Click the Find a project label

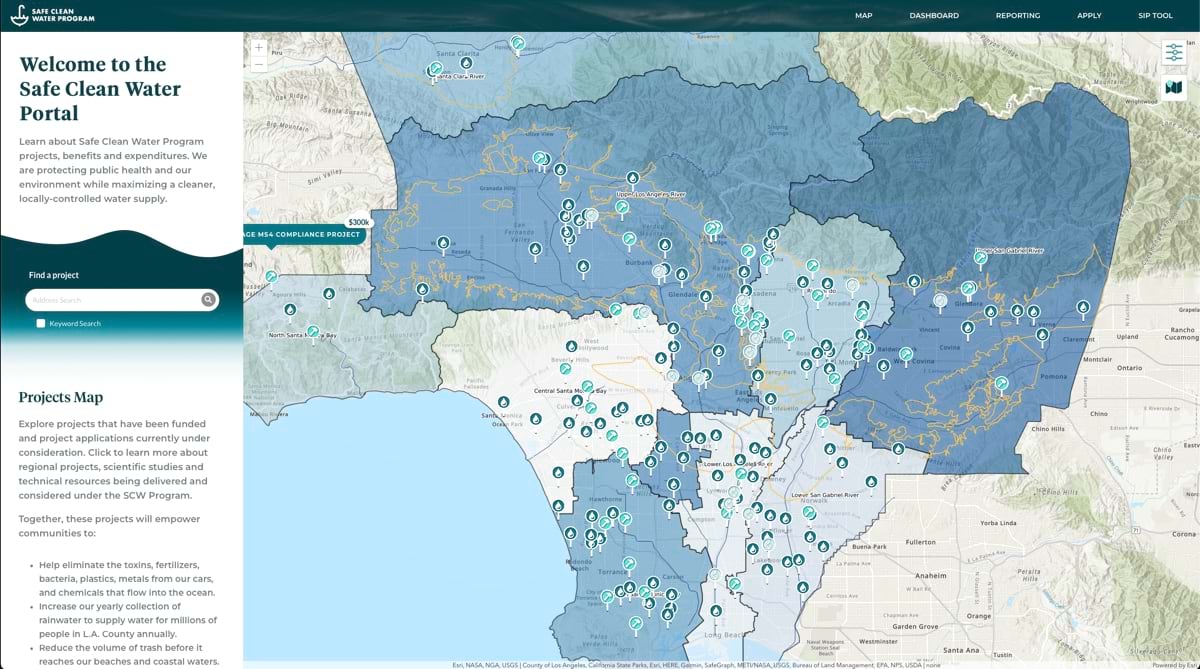[54, 275]
